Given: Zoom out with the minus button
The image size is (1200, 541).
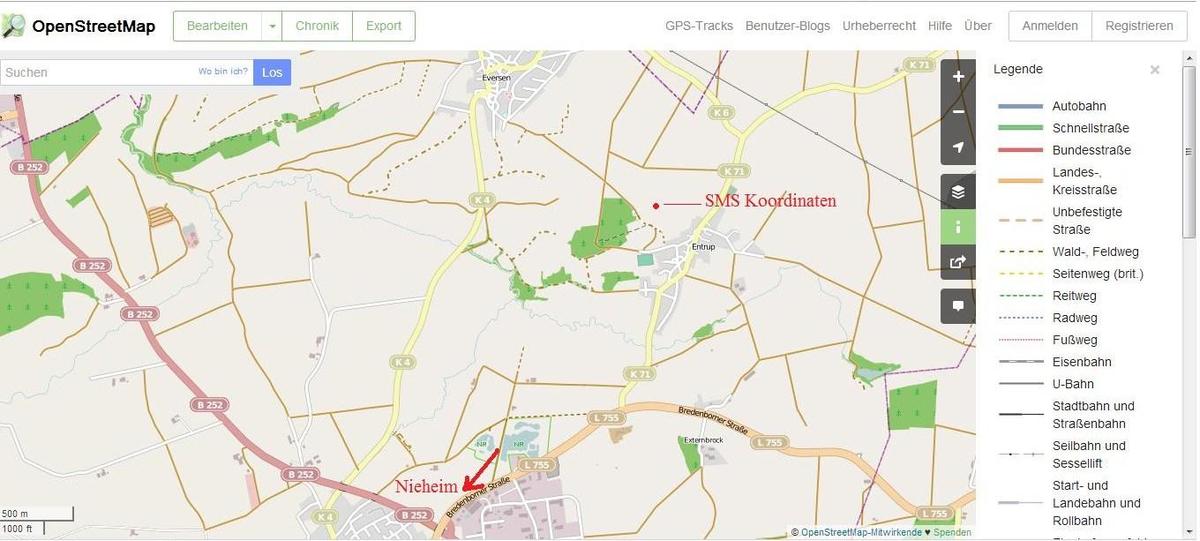Looking at the screenshot, I should click(x=958, y=111).
